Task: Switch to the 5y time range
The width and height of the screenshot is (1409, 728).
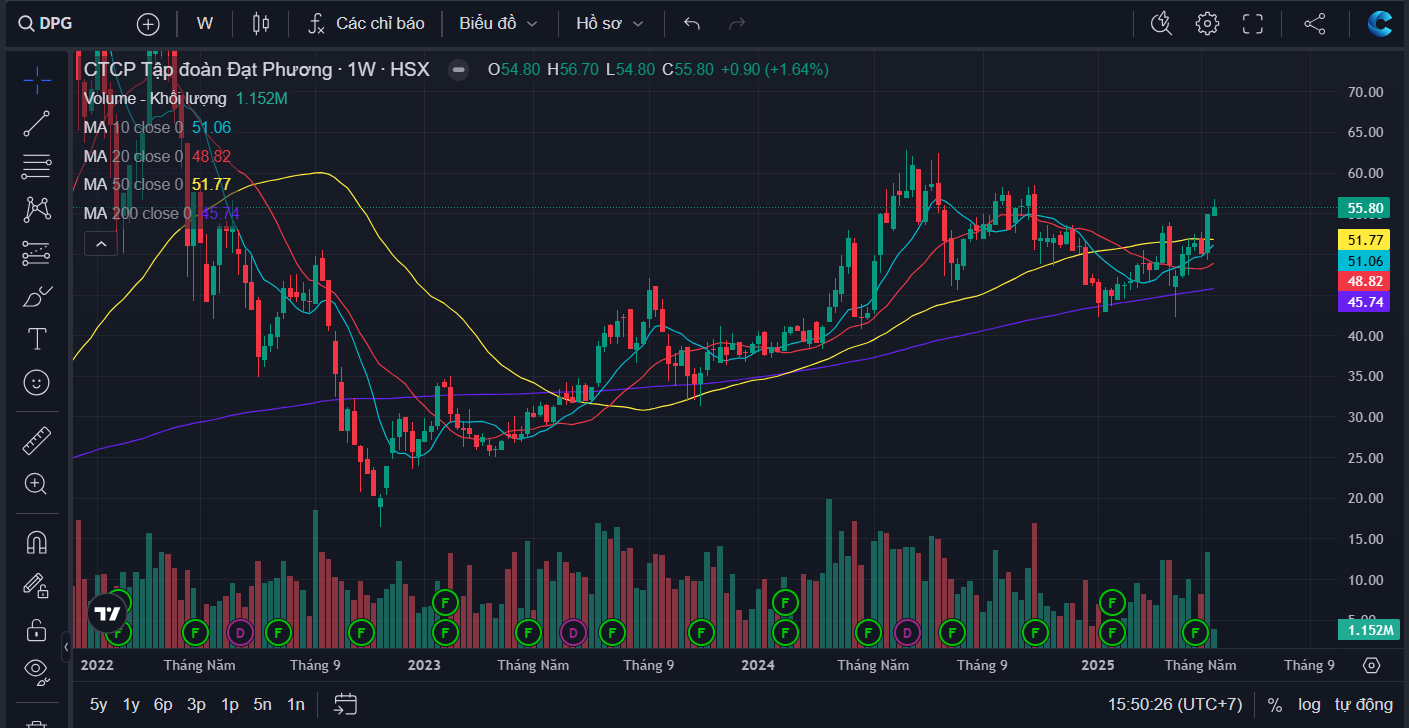Action: point(98,704)
